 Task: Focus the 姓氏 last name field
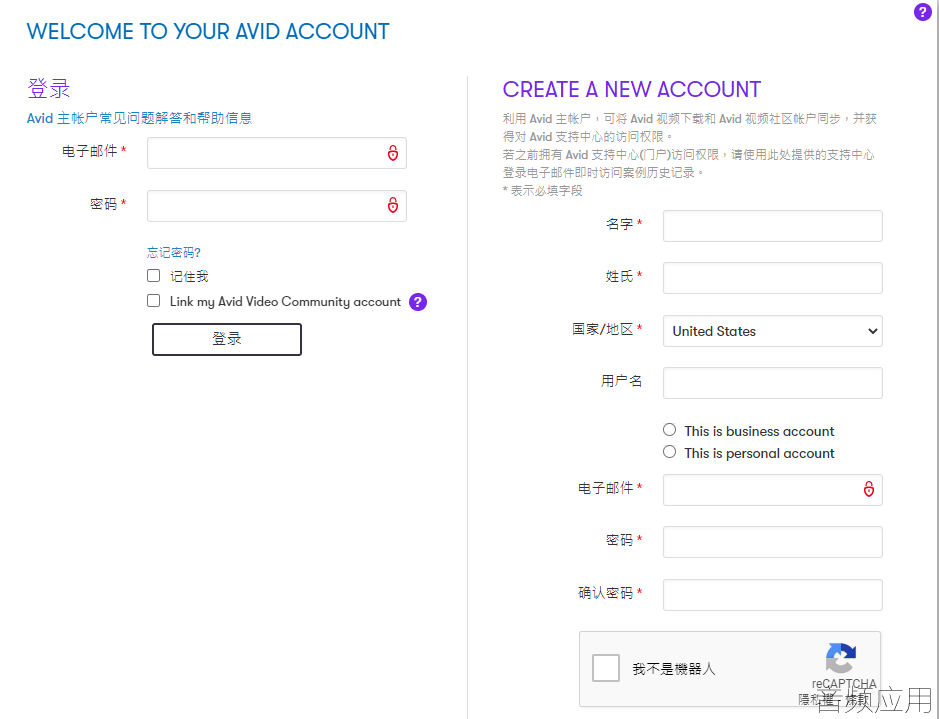[773, 278]
